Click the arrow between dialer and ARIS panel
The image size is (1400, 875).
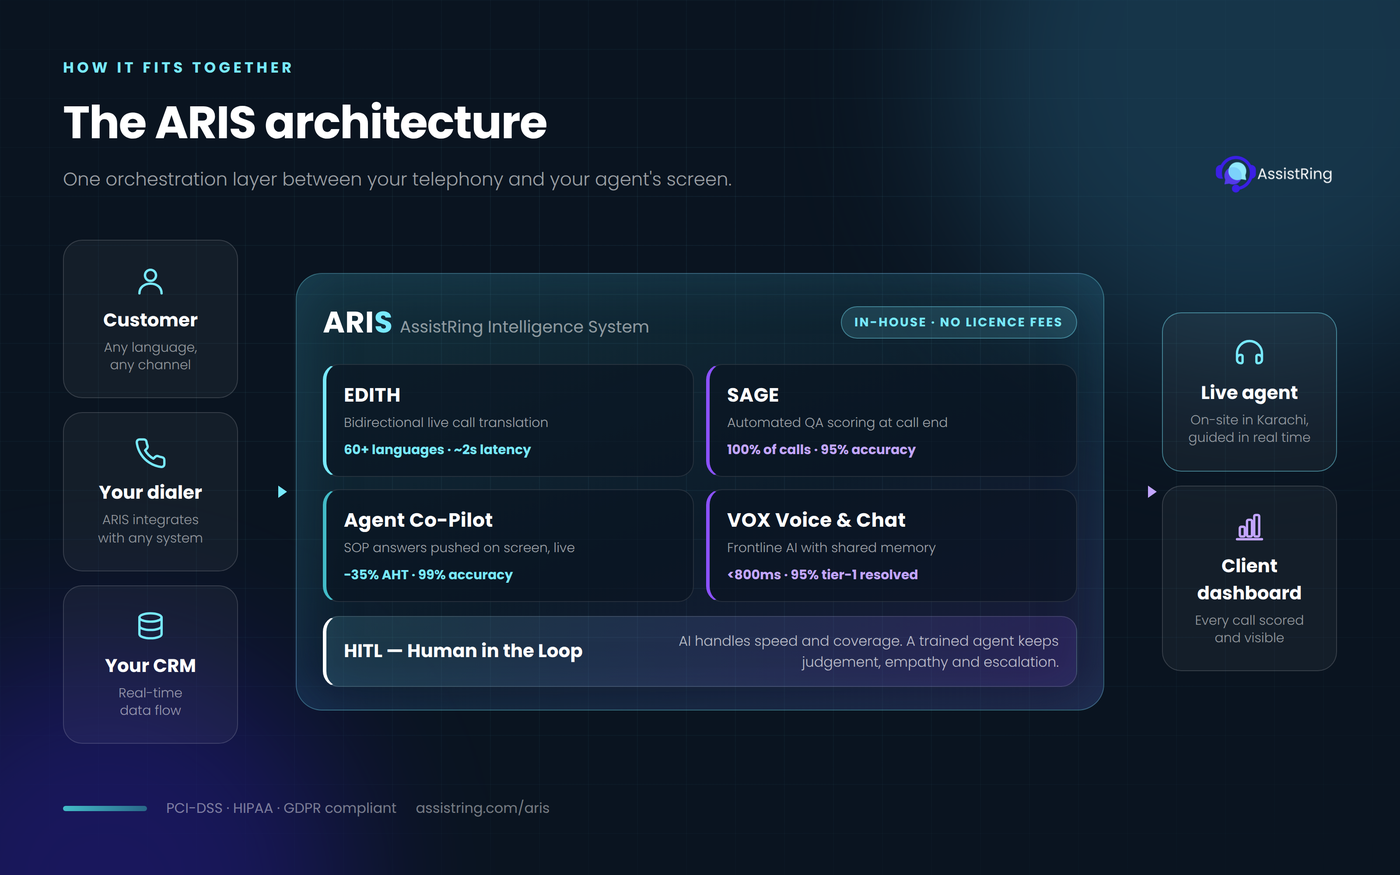point(282,492)
